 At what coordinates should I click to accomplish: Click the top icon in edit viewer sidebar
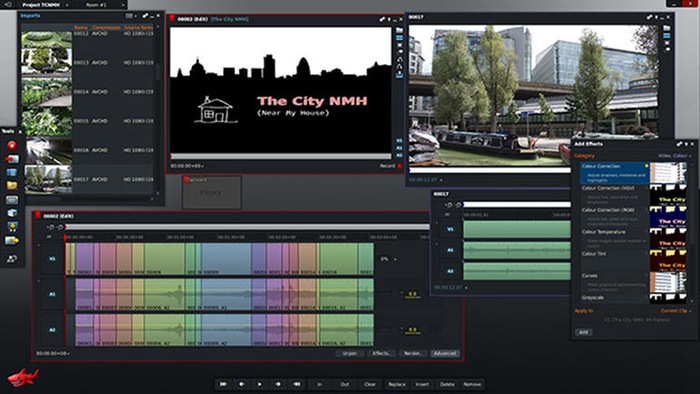click(x=399, y=30)
